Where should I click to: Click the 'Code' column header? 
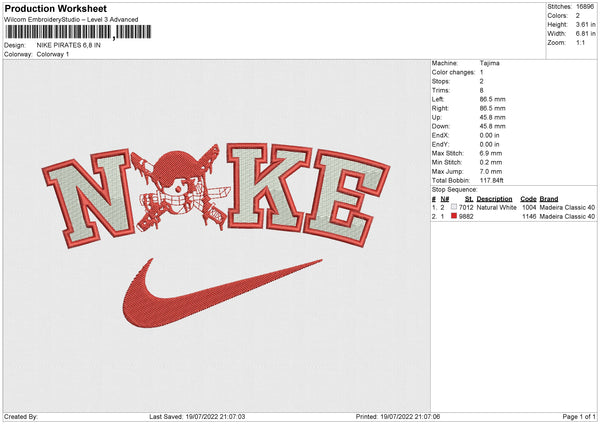tap(528, 199)
